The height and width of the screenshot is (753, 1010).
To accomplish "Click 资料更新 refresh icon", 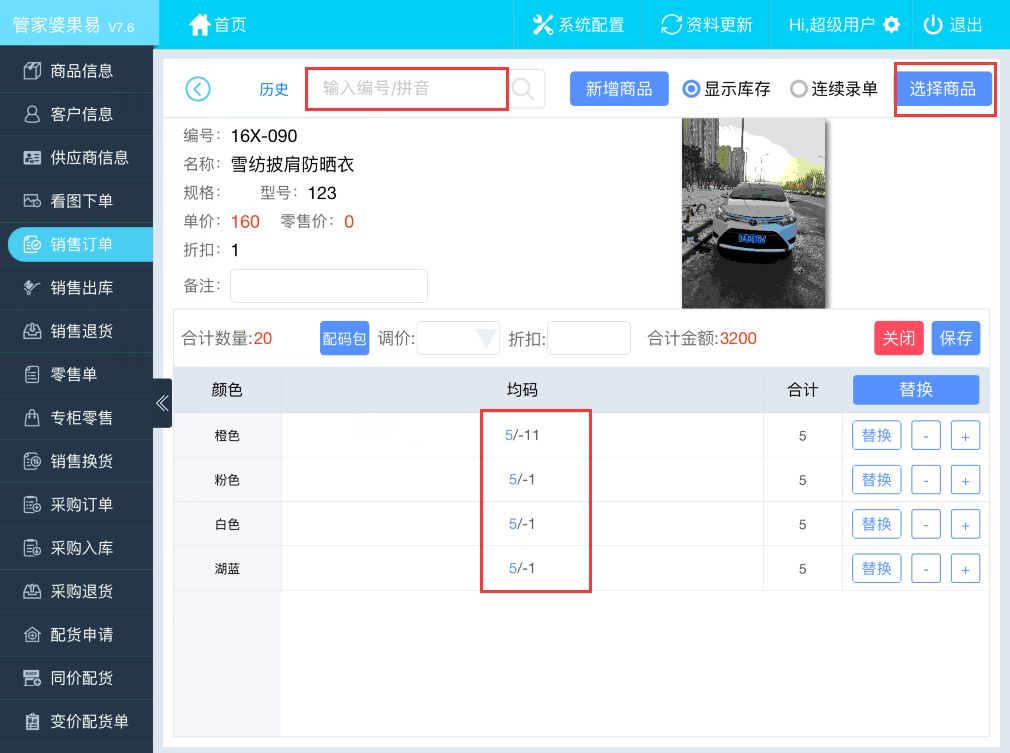I will (671, 25).
